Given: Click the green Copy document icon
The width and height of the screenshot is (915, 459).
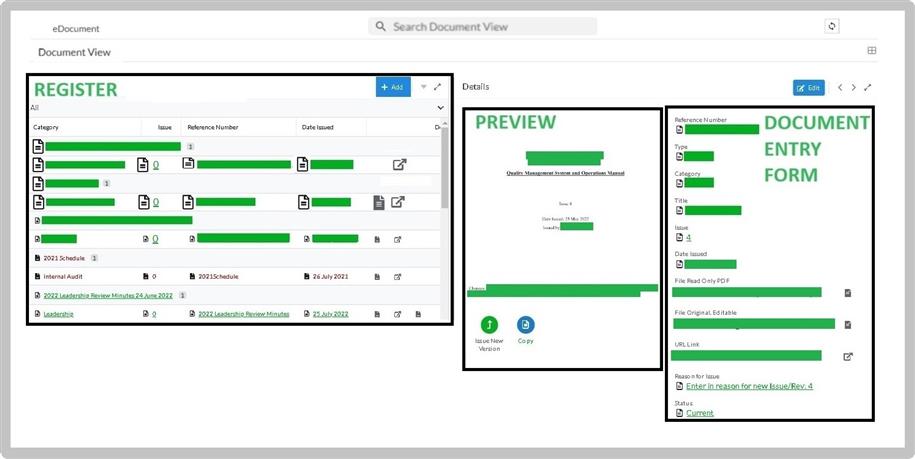Looking at the screenshot, I should point(526,324).
